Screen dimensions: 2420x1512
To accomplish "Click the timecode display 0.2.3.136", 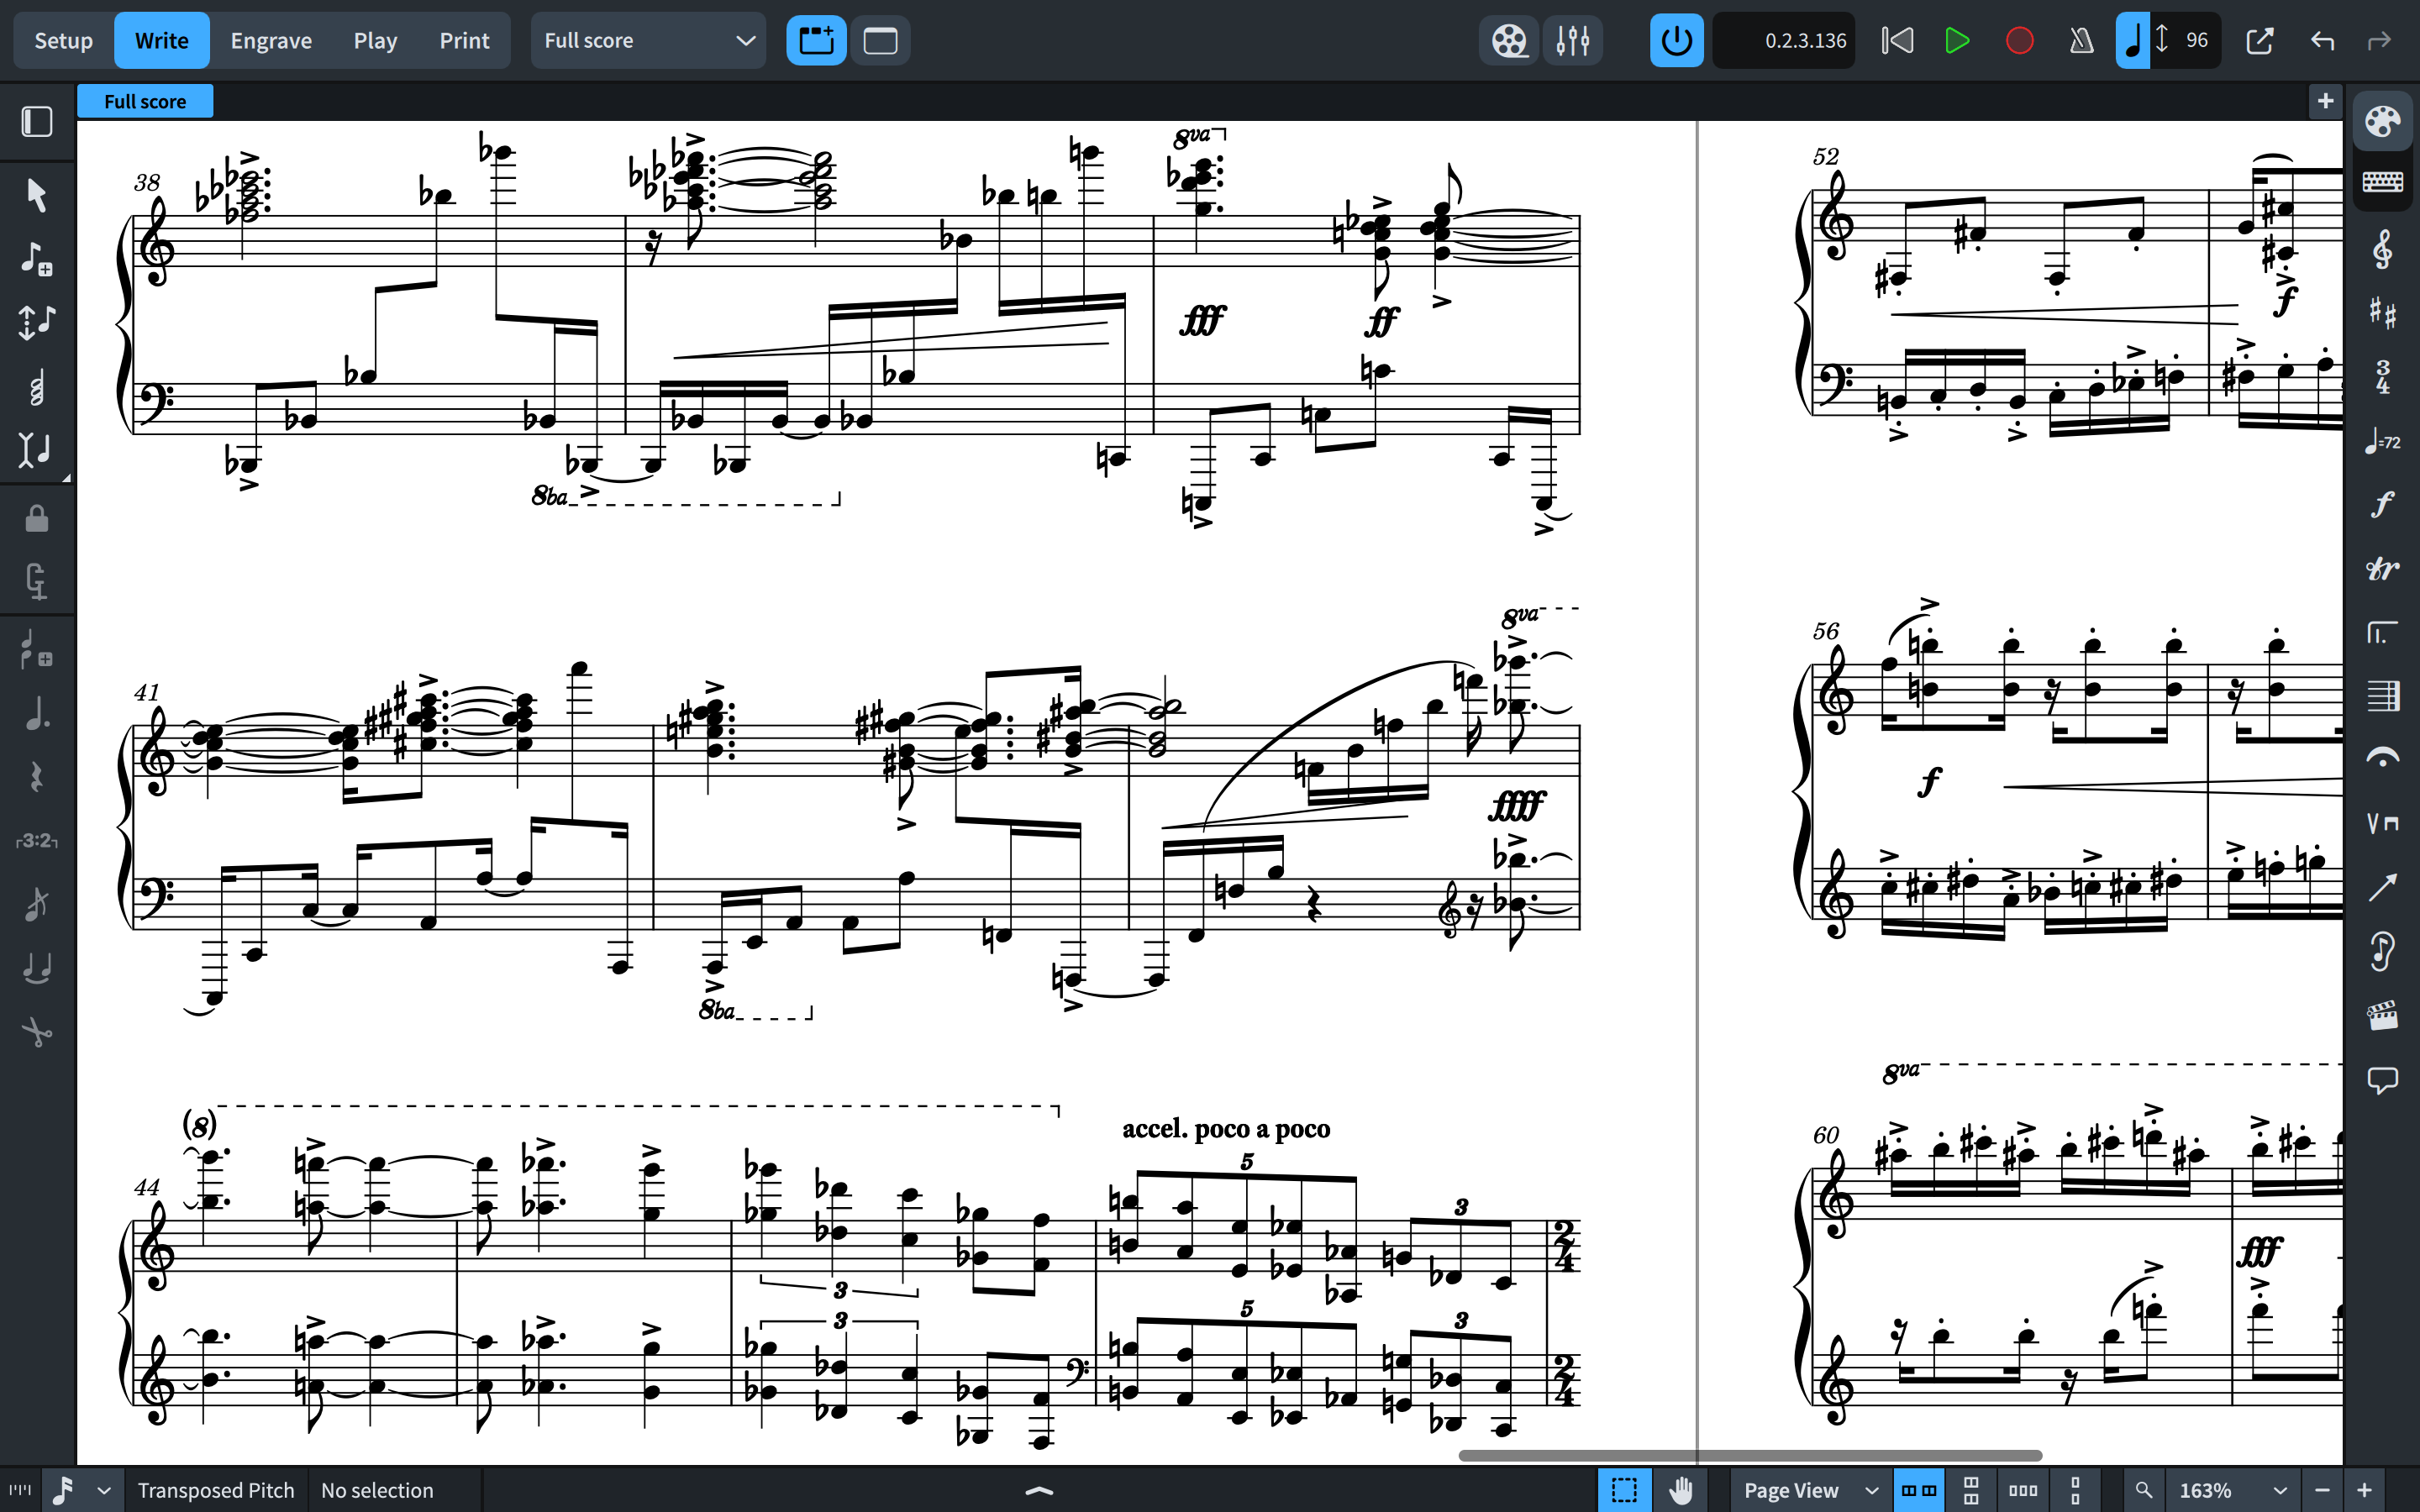I will [1783, 41].
